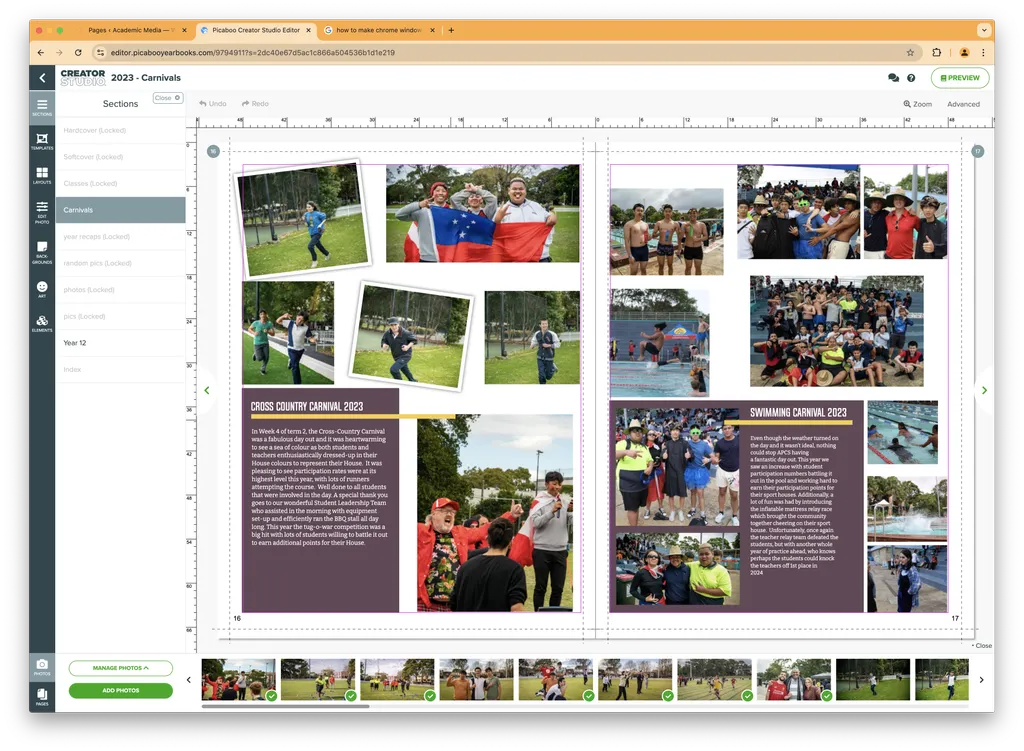Select the random pics (Locked) section
The image size is (1024, 751).
click(121, 263)
